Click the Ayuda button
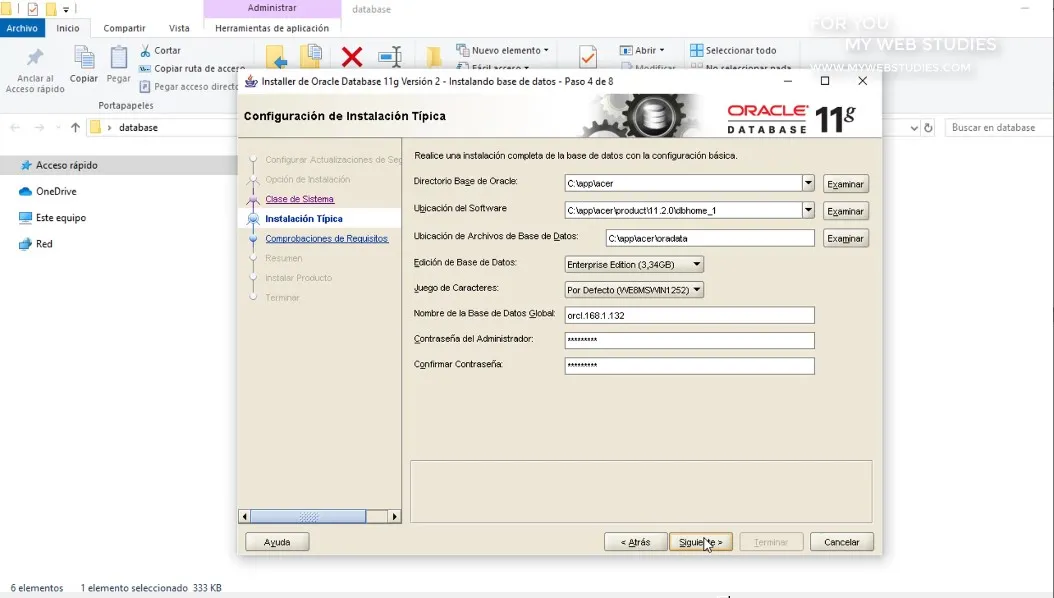 [x=277, y=542]
